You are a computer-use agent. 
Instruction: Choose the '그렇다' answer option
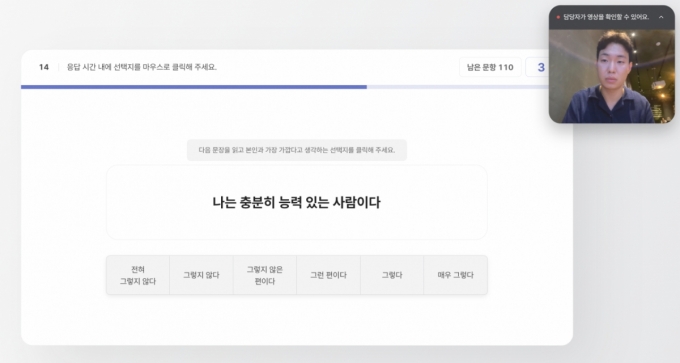392,275
